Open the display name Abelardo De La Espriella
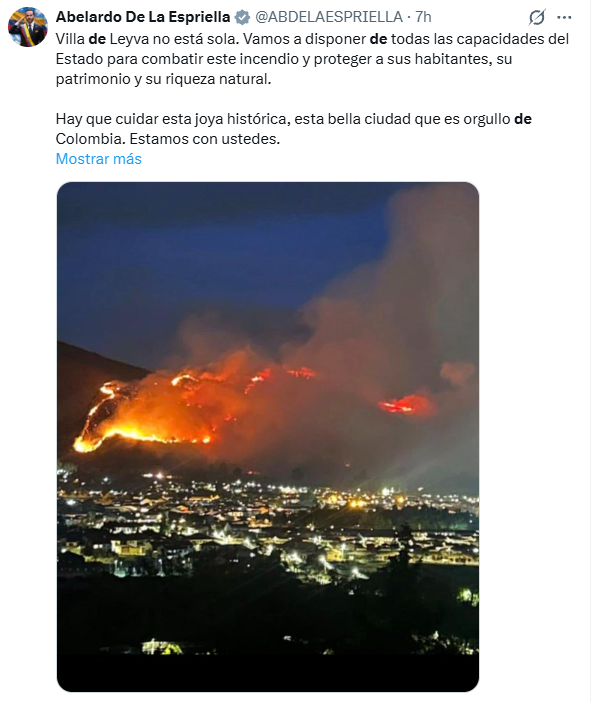 [x=143, y=17]
